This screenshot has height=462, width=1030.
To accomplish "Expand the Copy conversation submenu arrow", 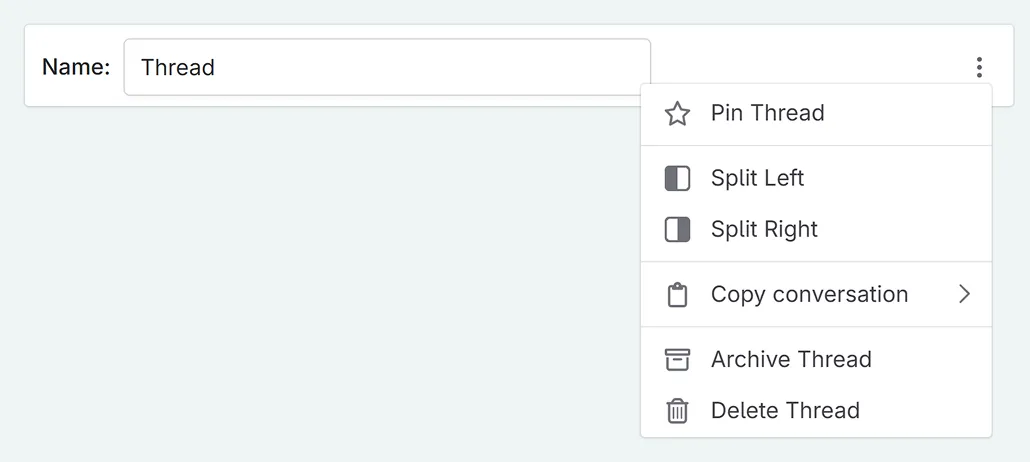I will [964, 294].
